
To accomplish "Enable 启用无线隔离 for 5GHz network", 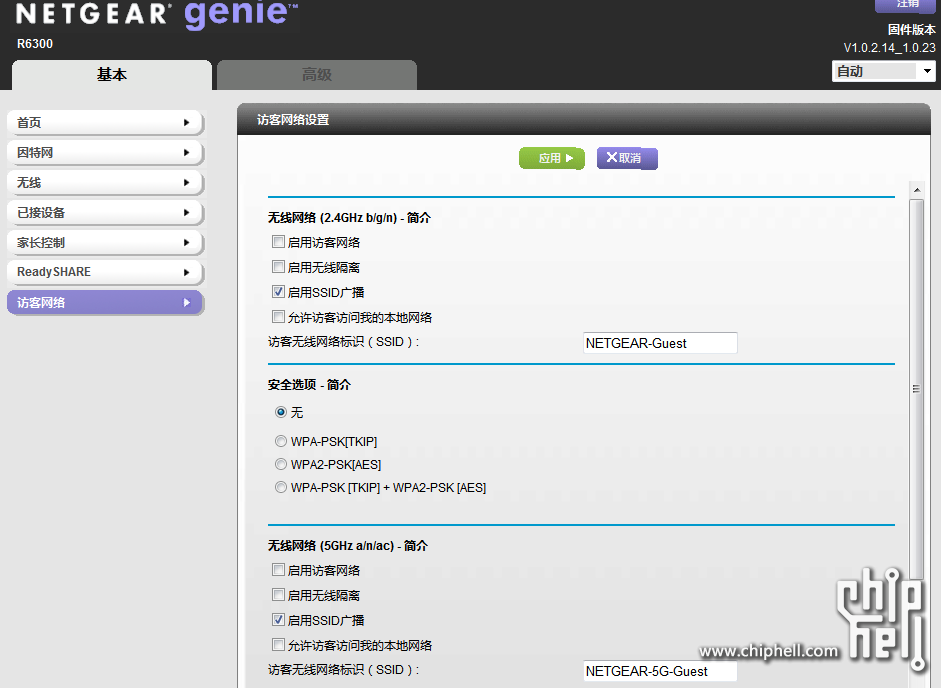I will [278, 595].
